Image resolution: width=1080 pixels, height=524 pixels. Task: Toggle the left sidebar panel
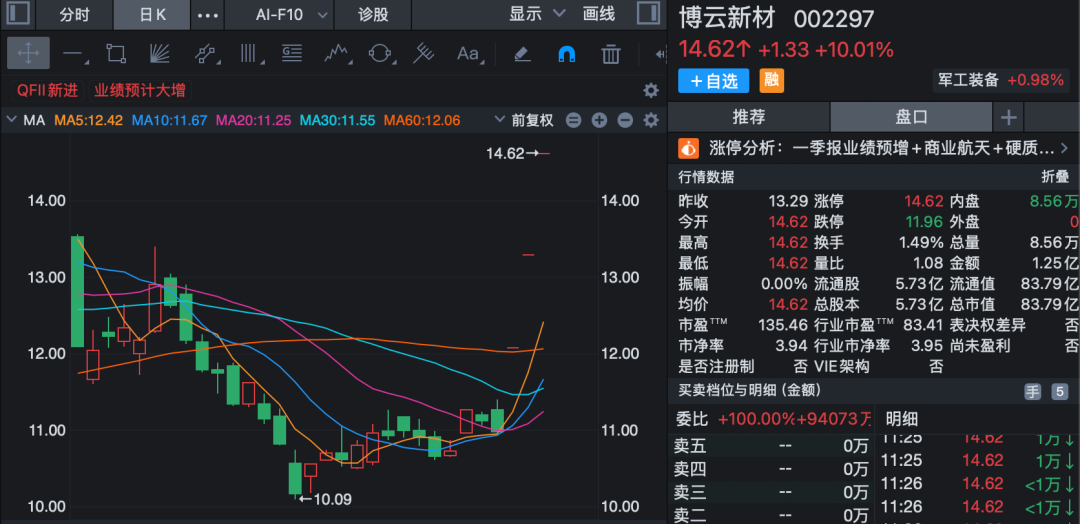(19, 14)
